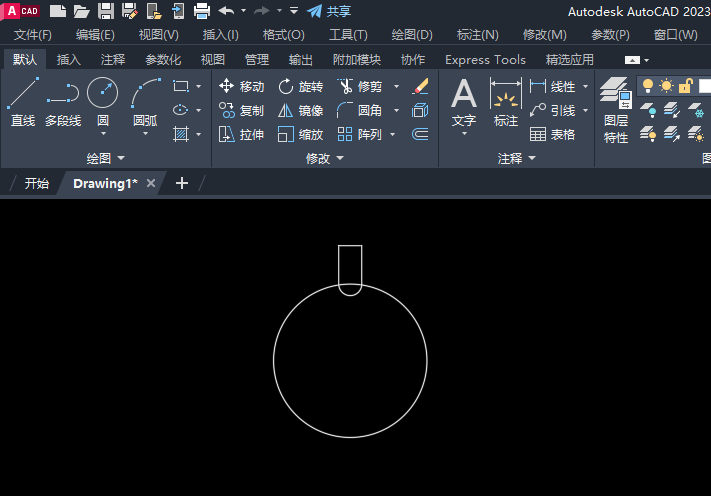Click the Undo arrow
This screenshot has width=711, height=496.
click(x=226, y=10)
